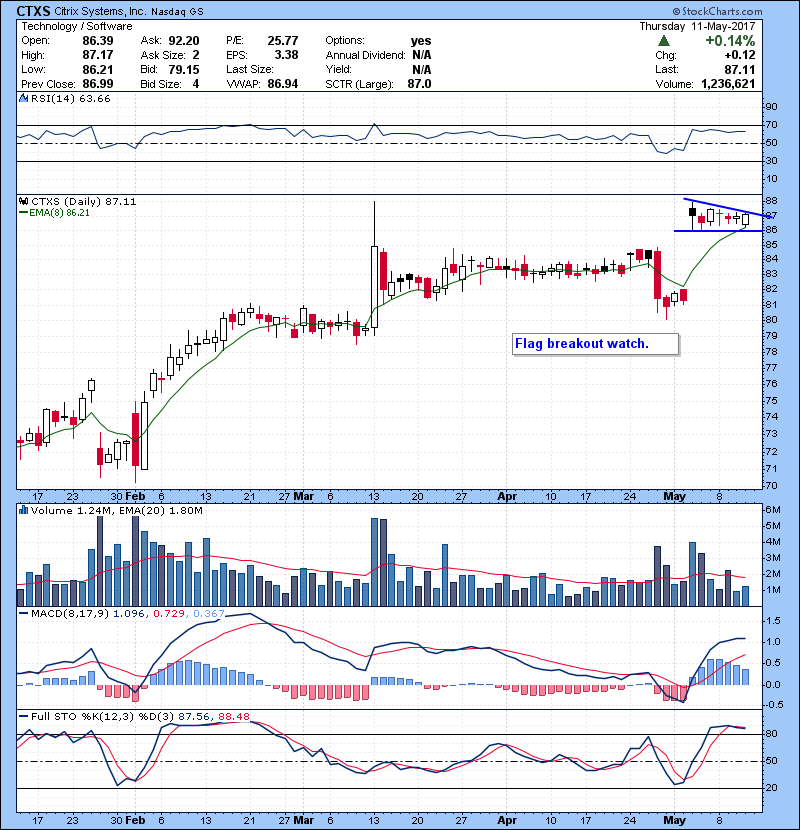Image resolution: width=800 pixels, height=830 pixels.
Task: Click the Nasdaq GS exchange label
Action: tap(177, 12)
